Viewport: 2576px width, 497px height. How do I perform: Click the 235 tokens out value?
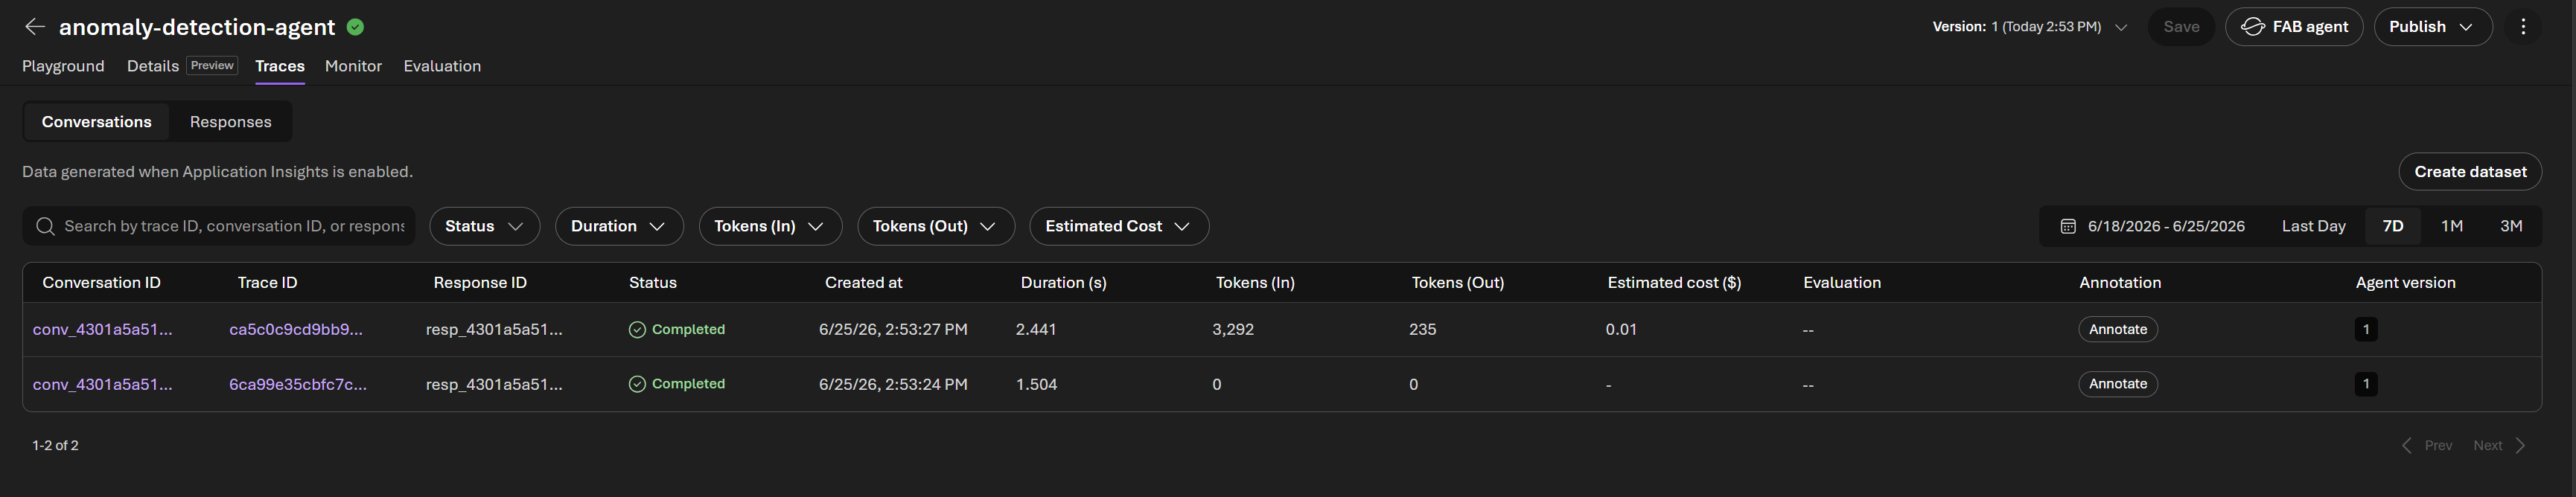(x=1422, y=330)
